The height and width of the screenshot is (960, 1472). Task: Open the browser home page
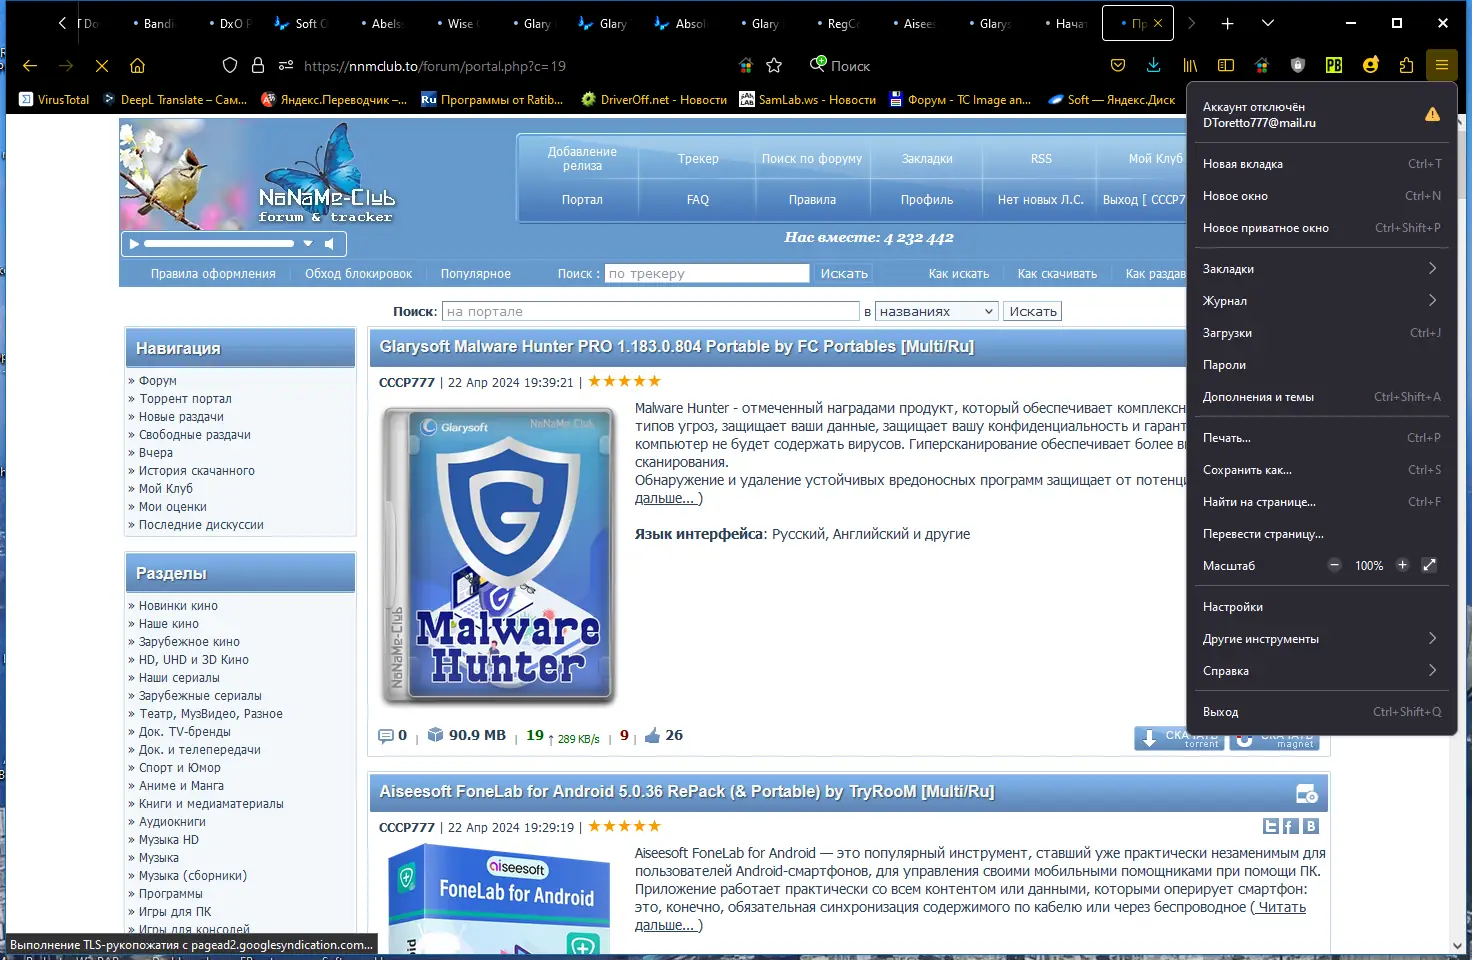click(138, 66)
